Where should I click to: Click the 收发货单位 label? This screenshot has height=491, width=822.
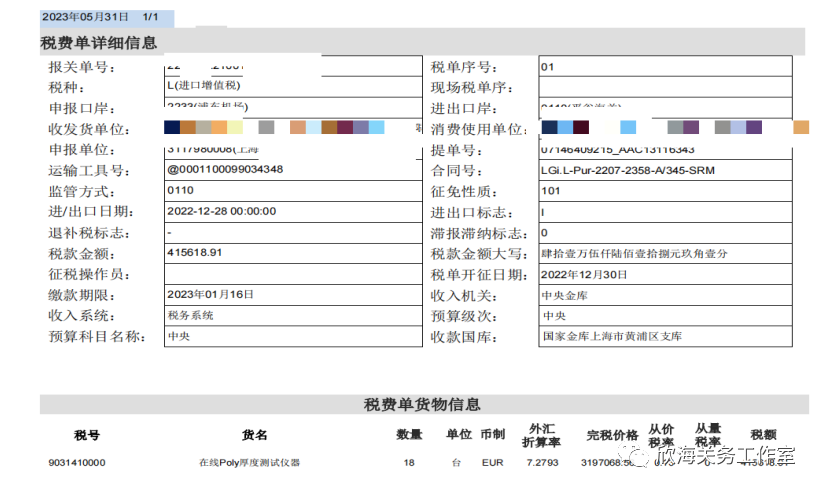tap(89, 129)
